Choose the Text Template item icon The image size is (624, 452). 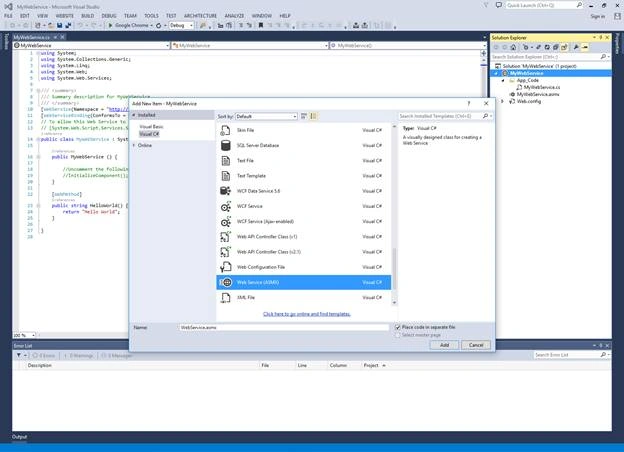(x=226, y=175)
